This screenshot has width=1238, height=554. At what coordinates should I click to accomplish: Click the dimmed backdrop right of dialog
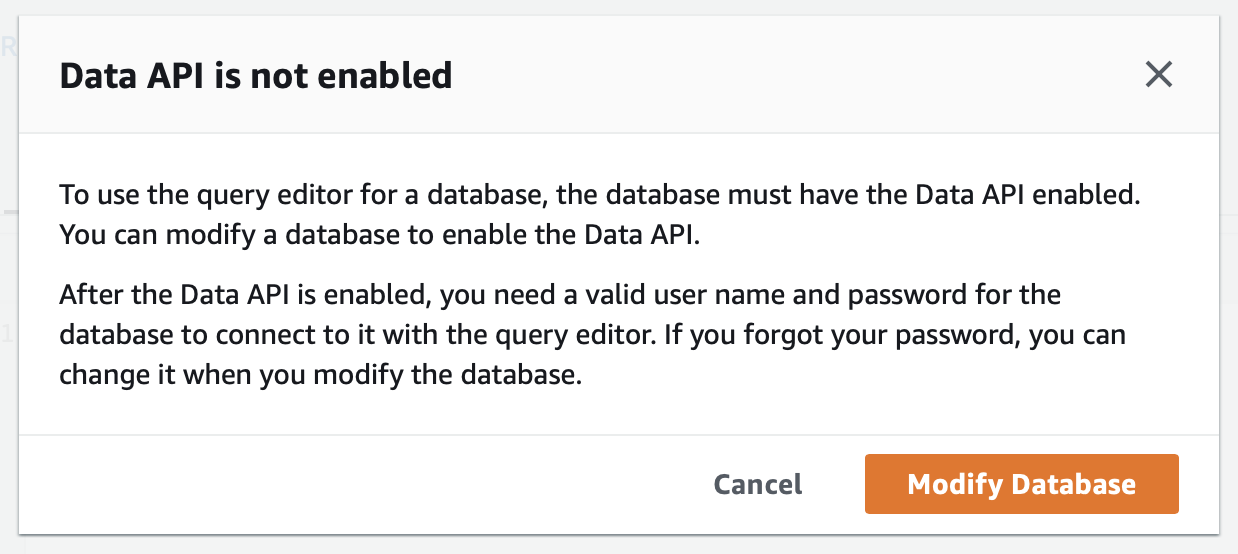pos(1229,300)
